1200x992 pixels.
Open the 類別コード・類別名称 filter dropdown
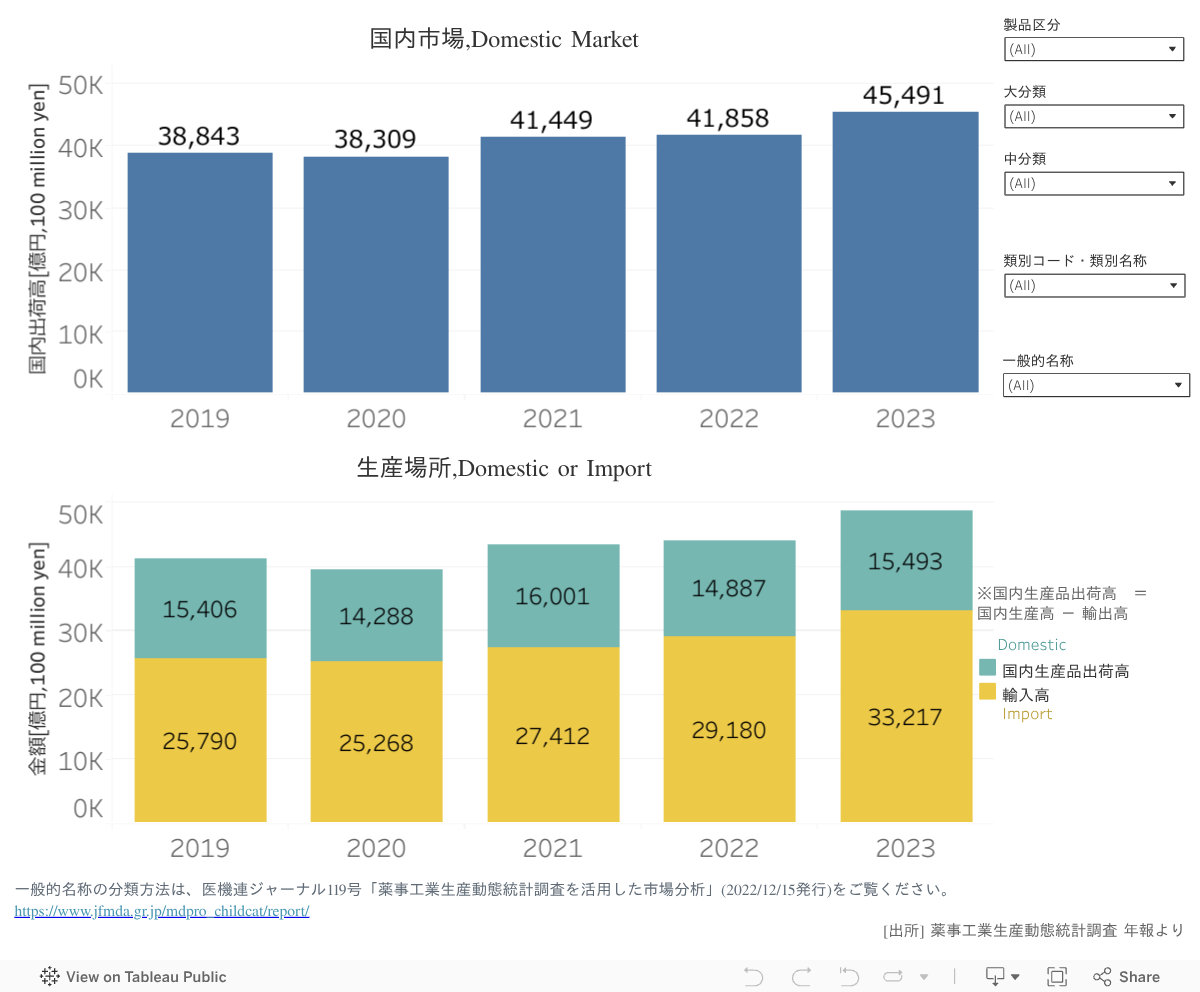tap(1093, 285)
